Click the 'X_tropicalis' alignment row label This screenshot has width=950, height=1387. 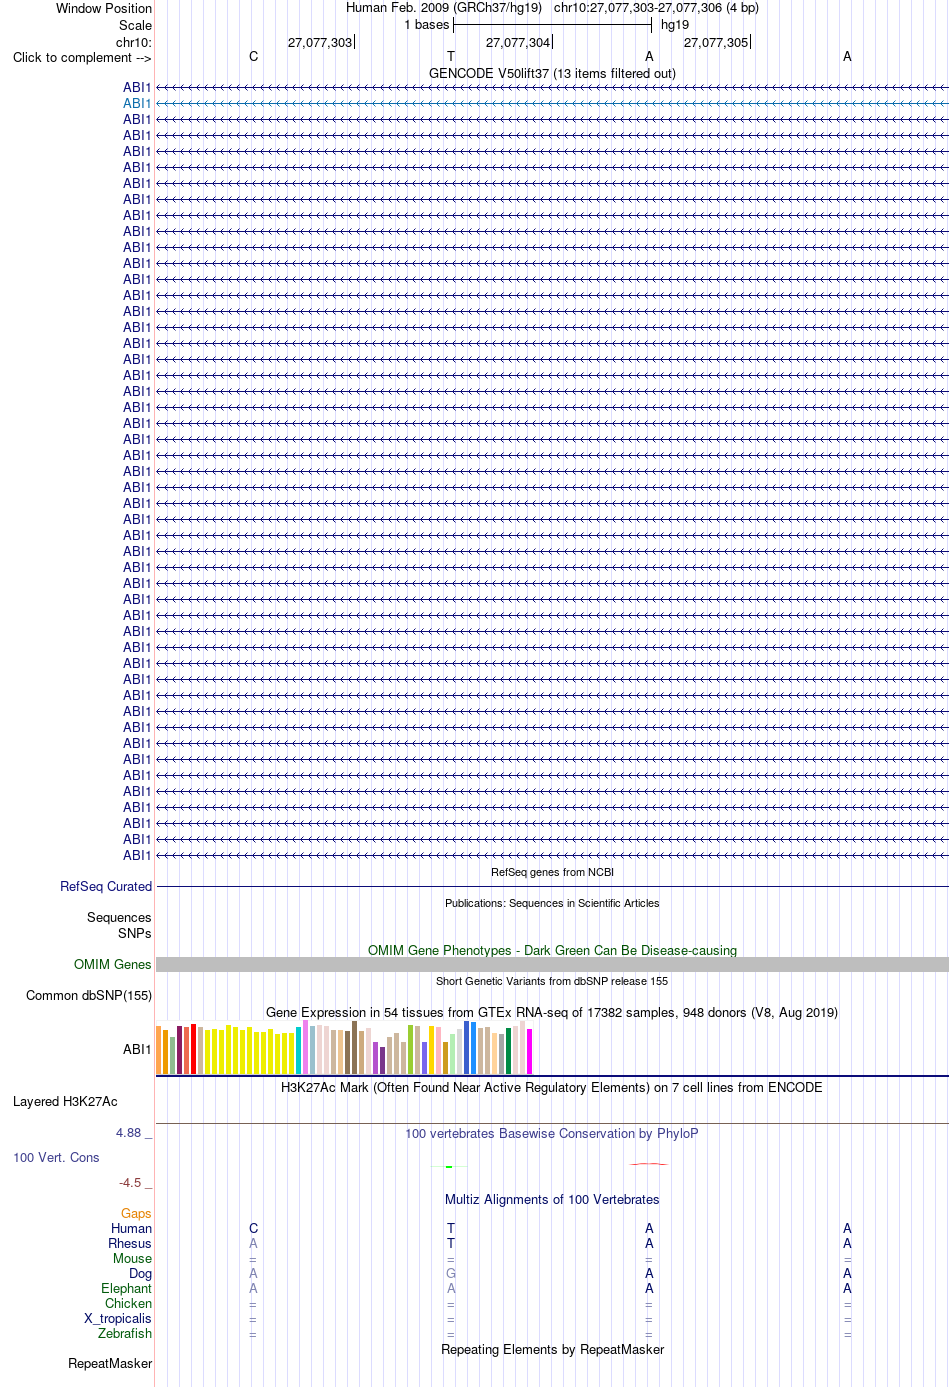(118, 1318)
